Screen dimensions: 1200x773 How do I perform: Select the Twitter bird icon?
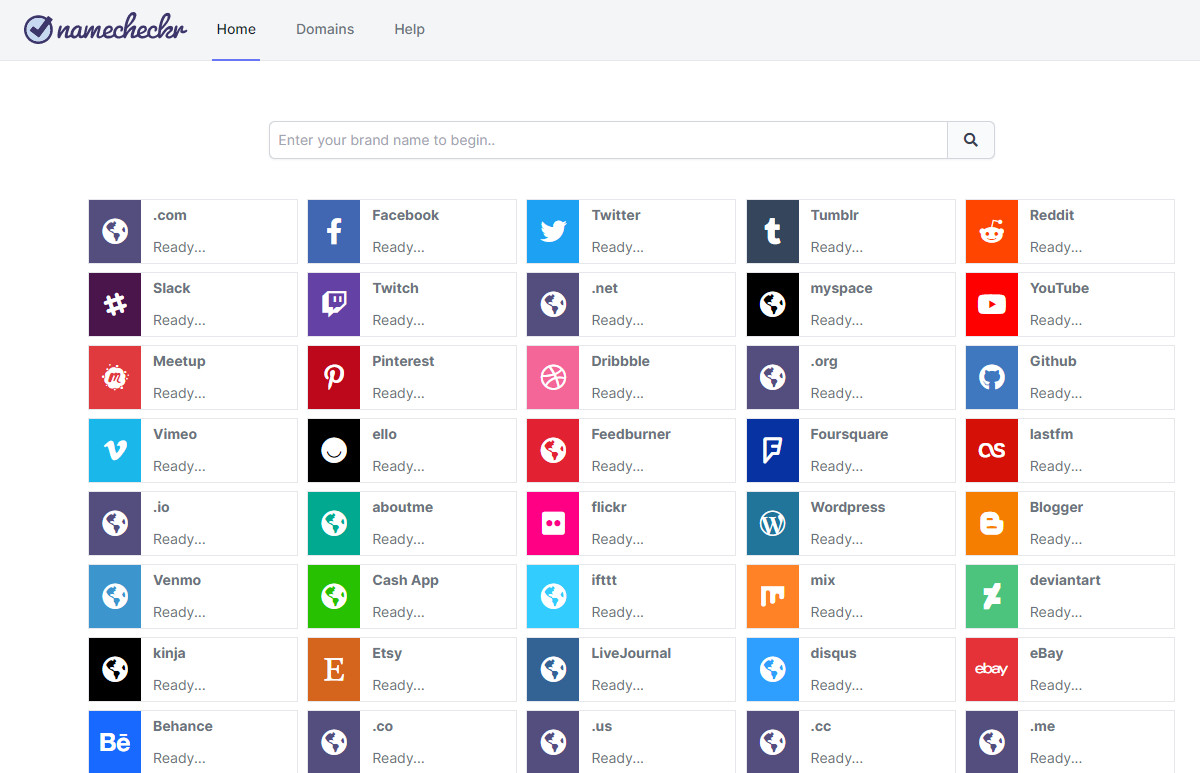tap(553, 232)
